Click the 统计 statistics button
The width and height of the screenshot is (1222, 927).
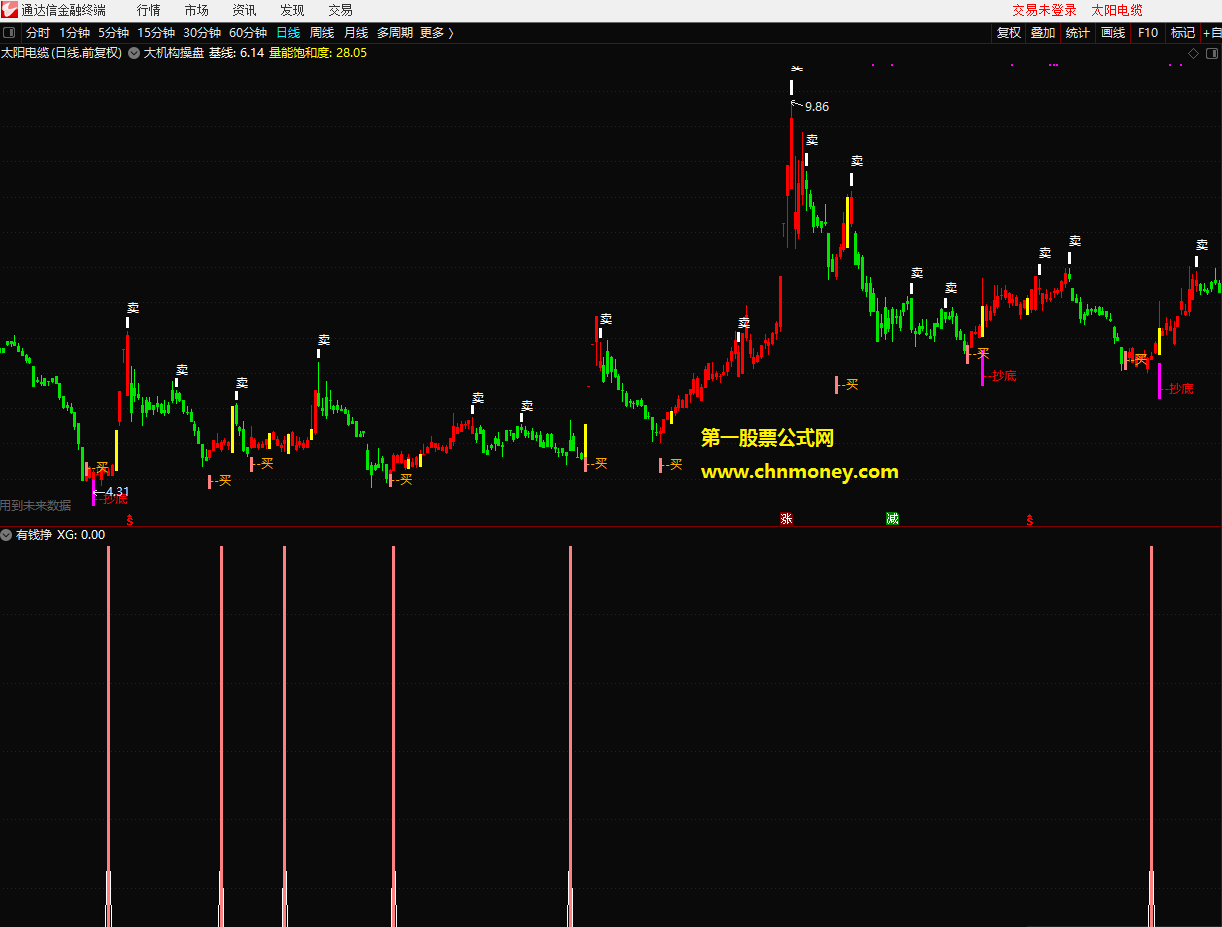pyautogui.click(x=1078, y=33)
